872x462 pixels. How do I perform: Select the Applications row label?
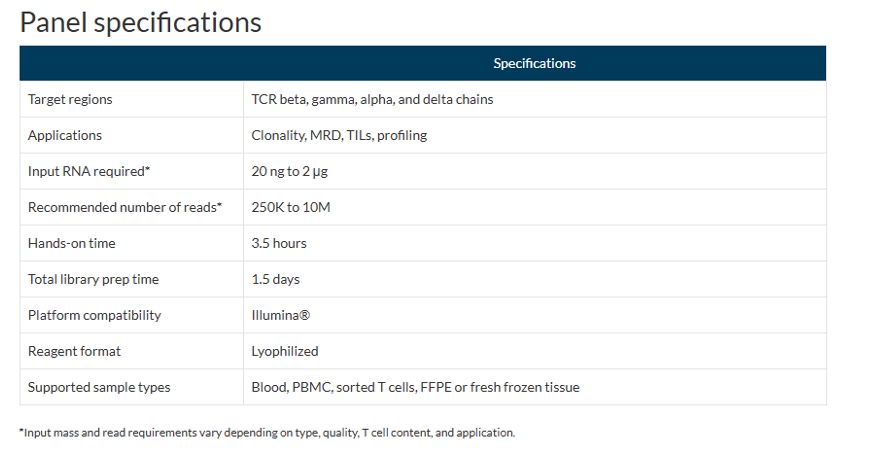65,135
